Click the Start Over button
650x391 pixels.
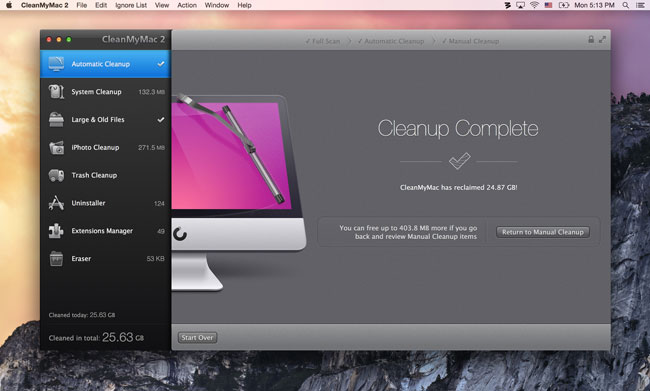pyautogui.click(x=197, y=338)
